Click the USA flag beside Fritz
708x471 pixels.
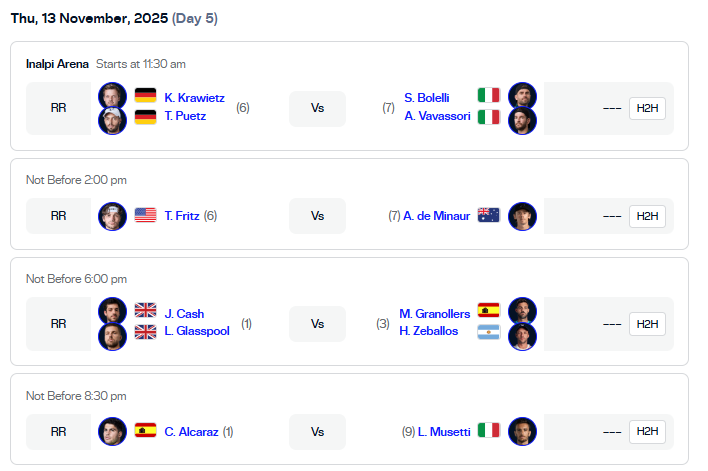146,215
